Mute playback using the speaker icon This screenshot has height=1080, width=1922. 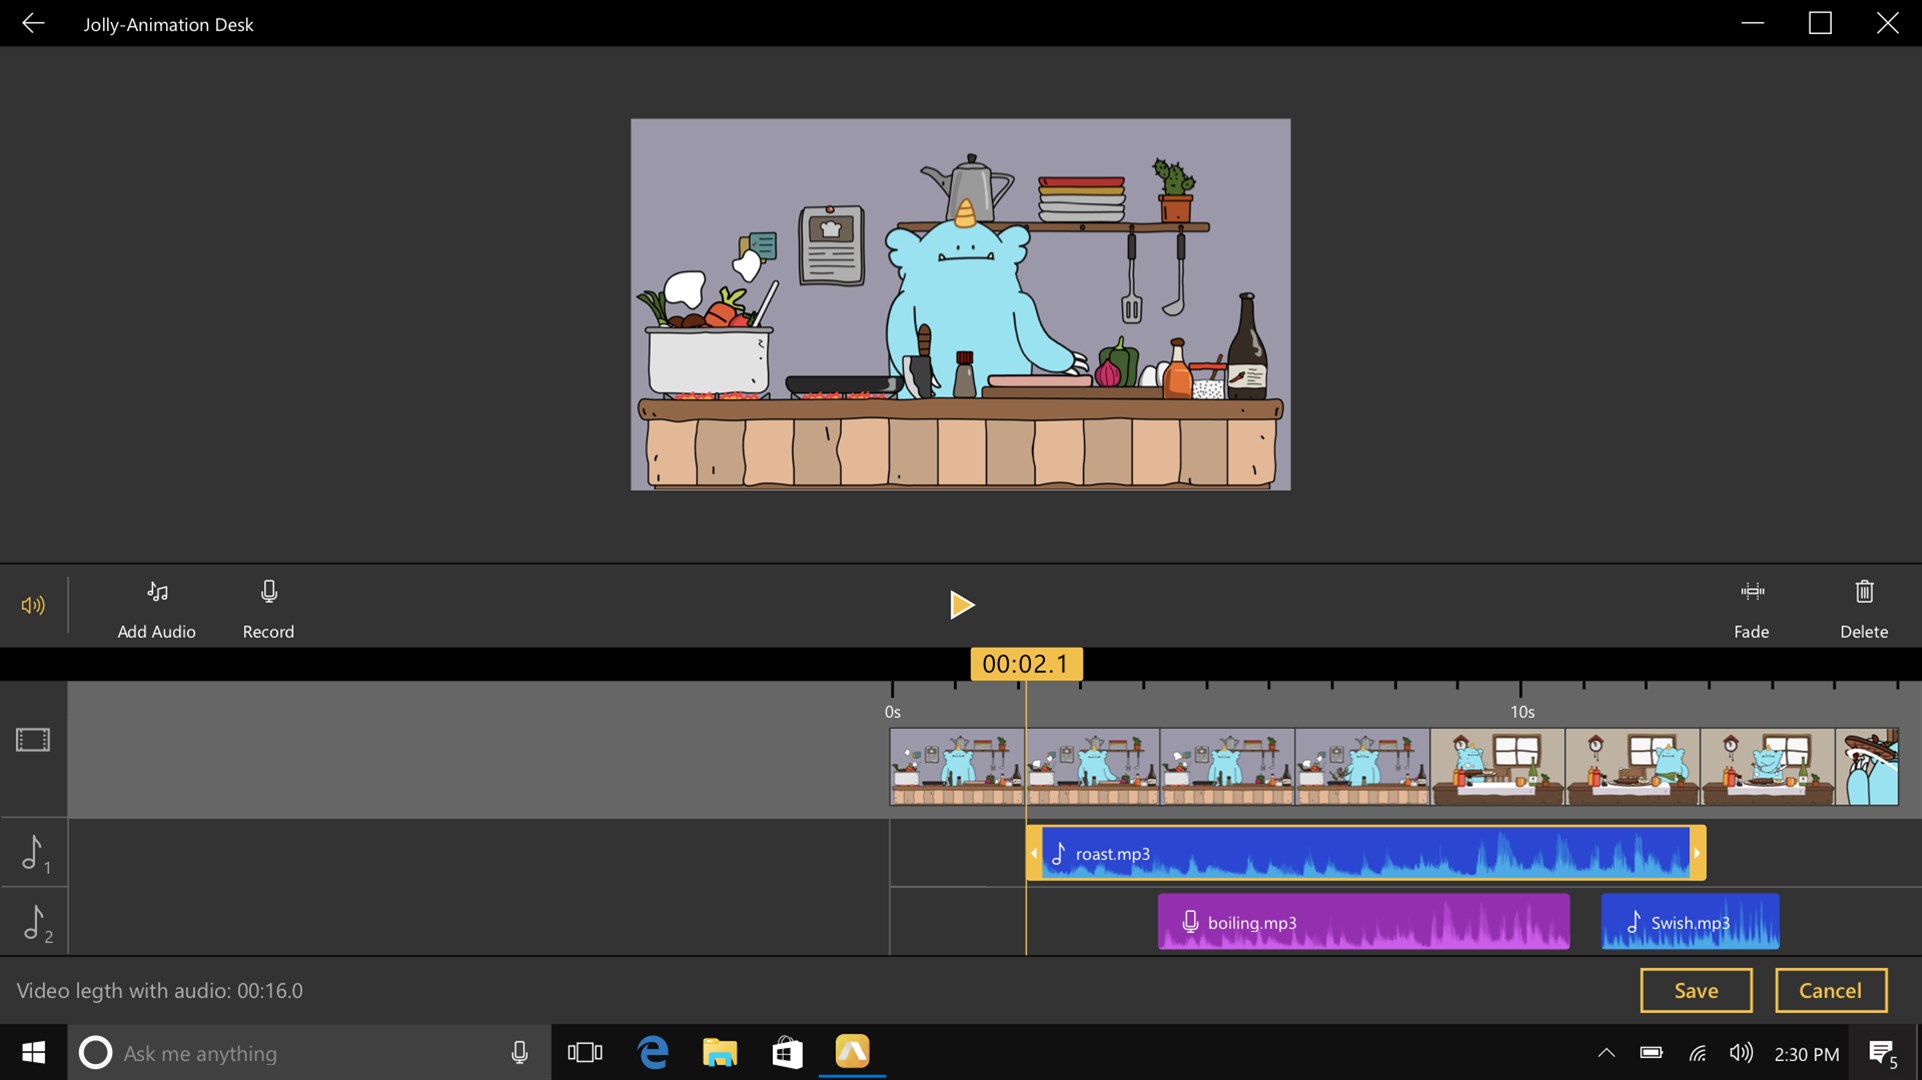(33, 605)
